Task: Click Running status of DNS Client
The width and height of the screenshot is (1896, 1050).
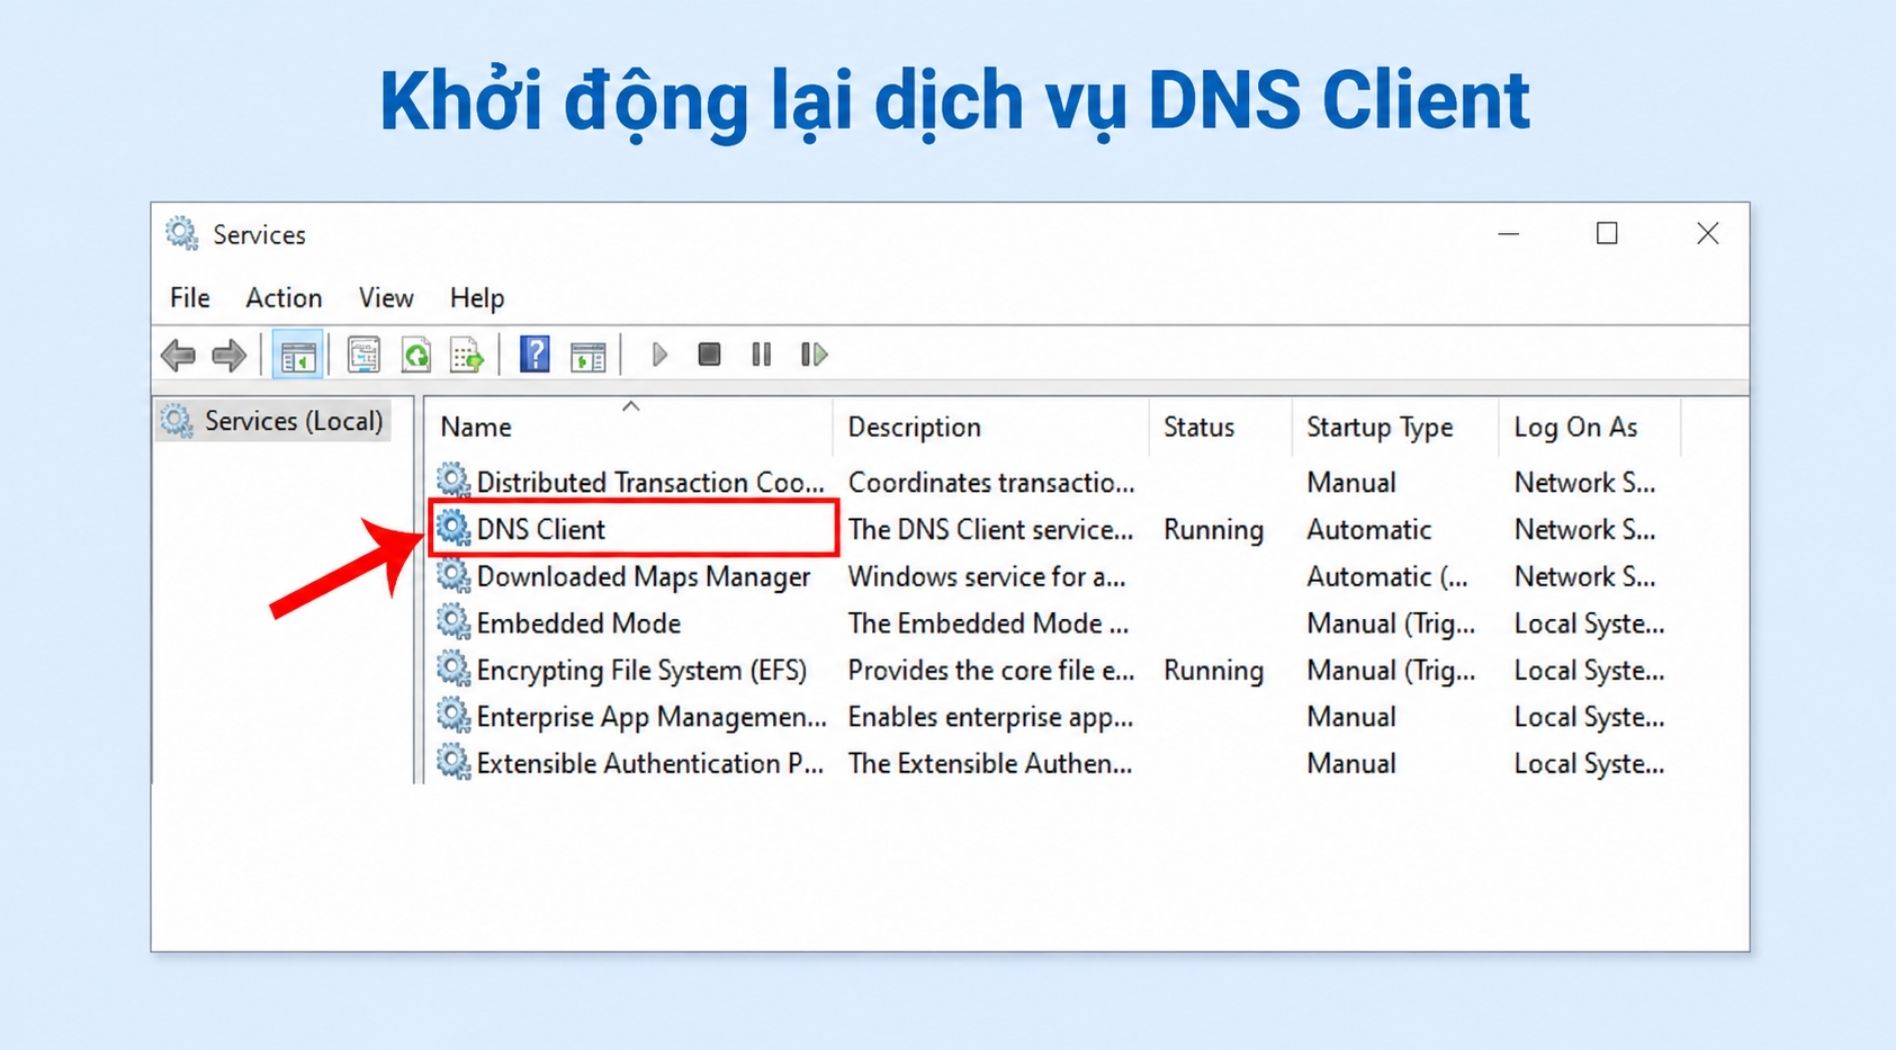Action: pyautogui.click(x=1213, y=529)
